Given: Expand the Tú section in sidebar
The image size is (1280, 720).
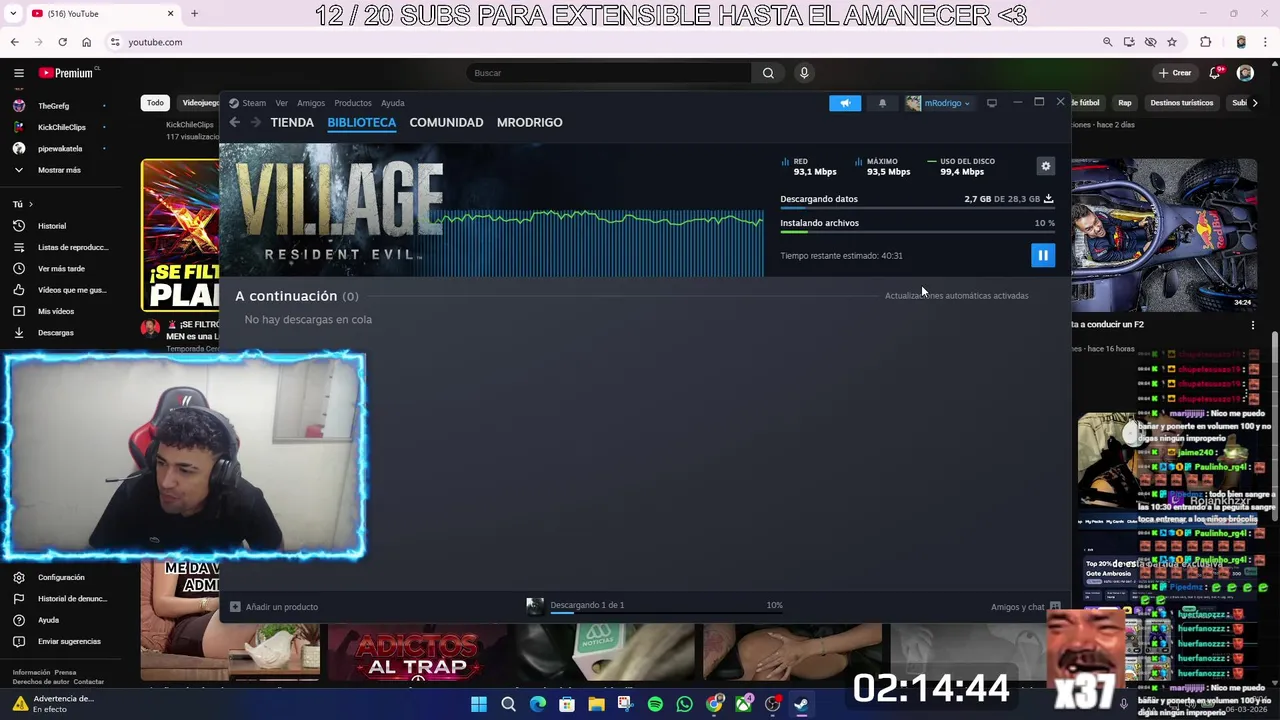Looking at the screenshot, I should pos(22,204).
